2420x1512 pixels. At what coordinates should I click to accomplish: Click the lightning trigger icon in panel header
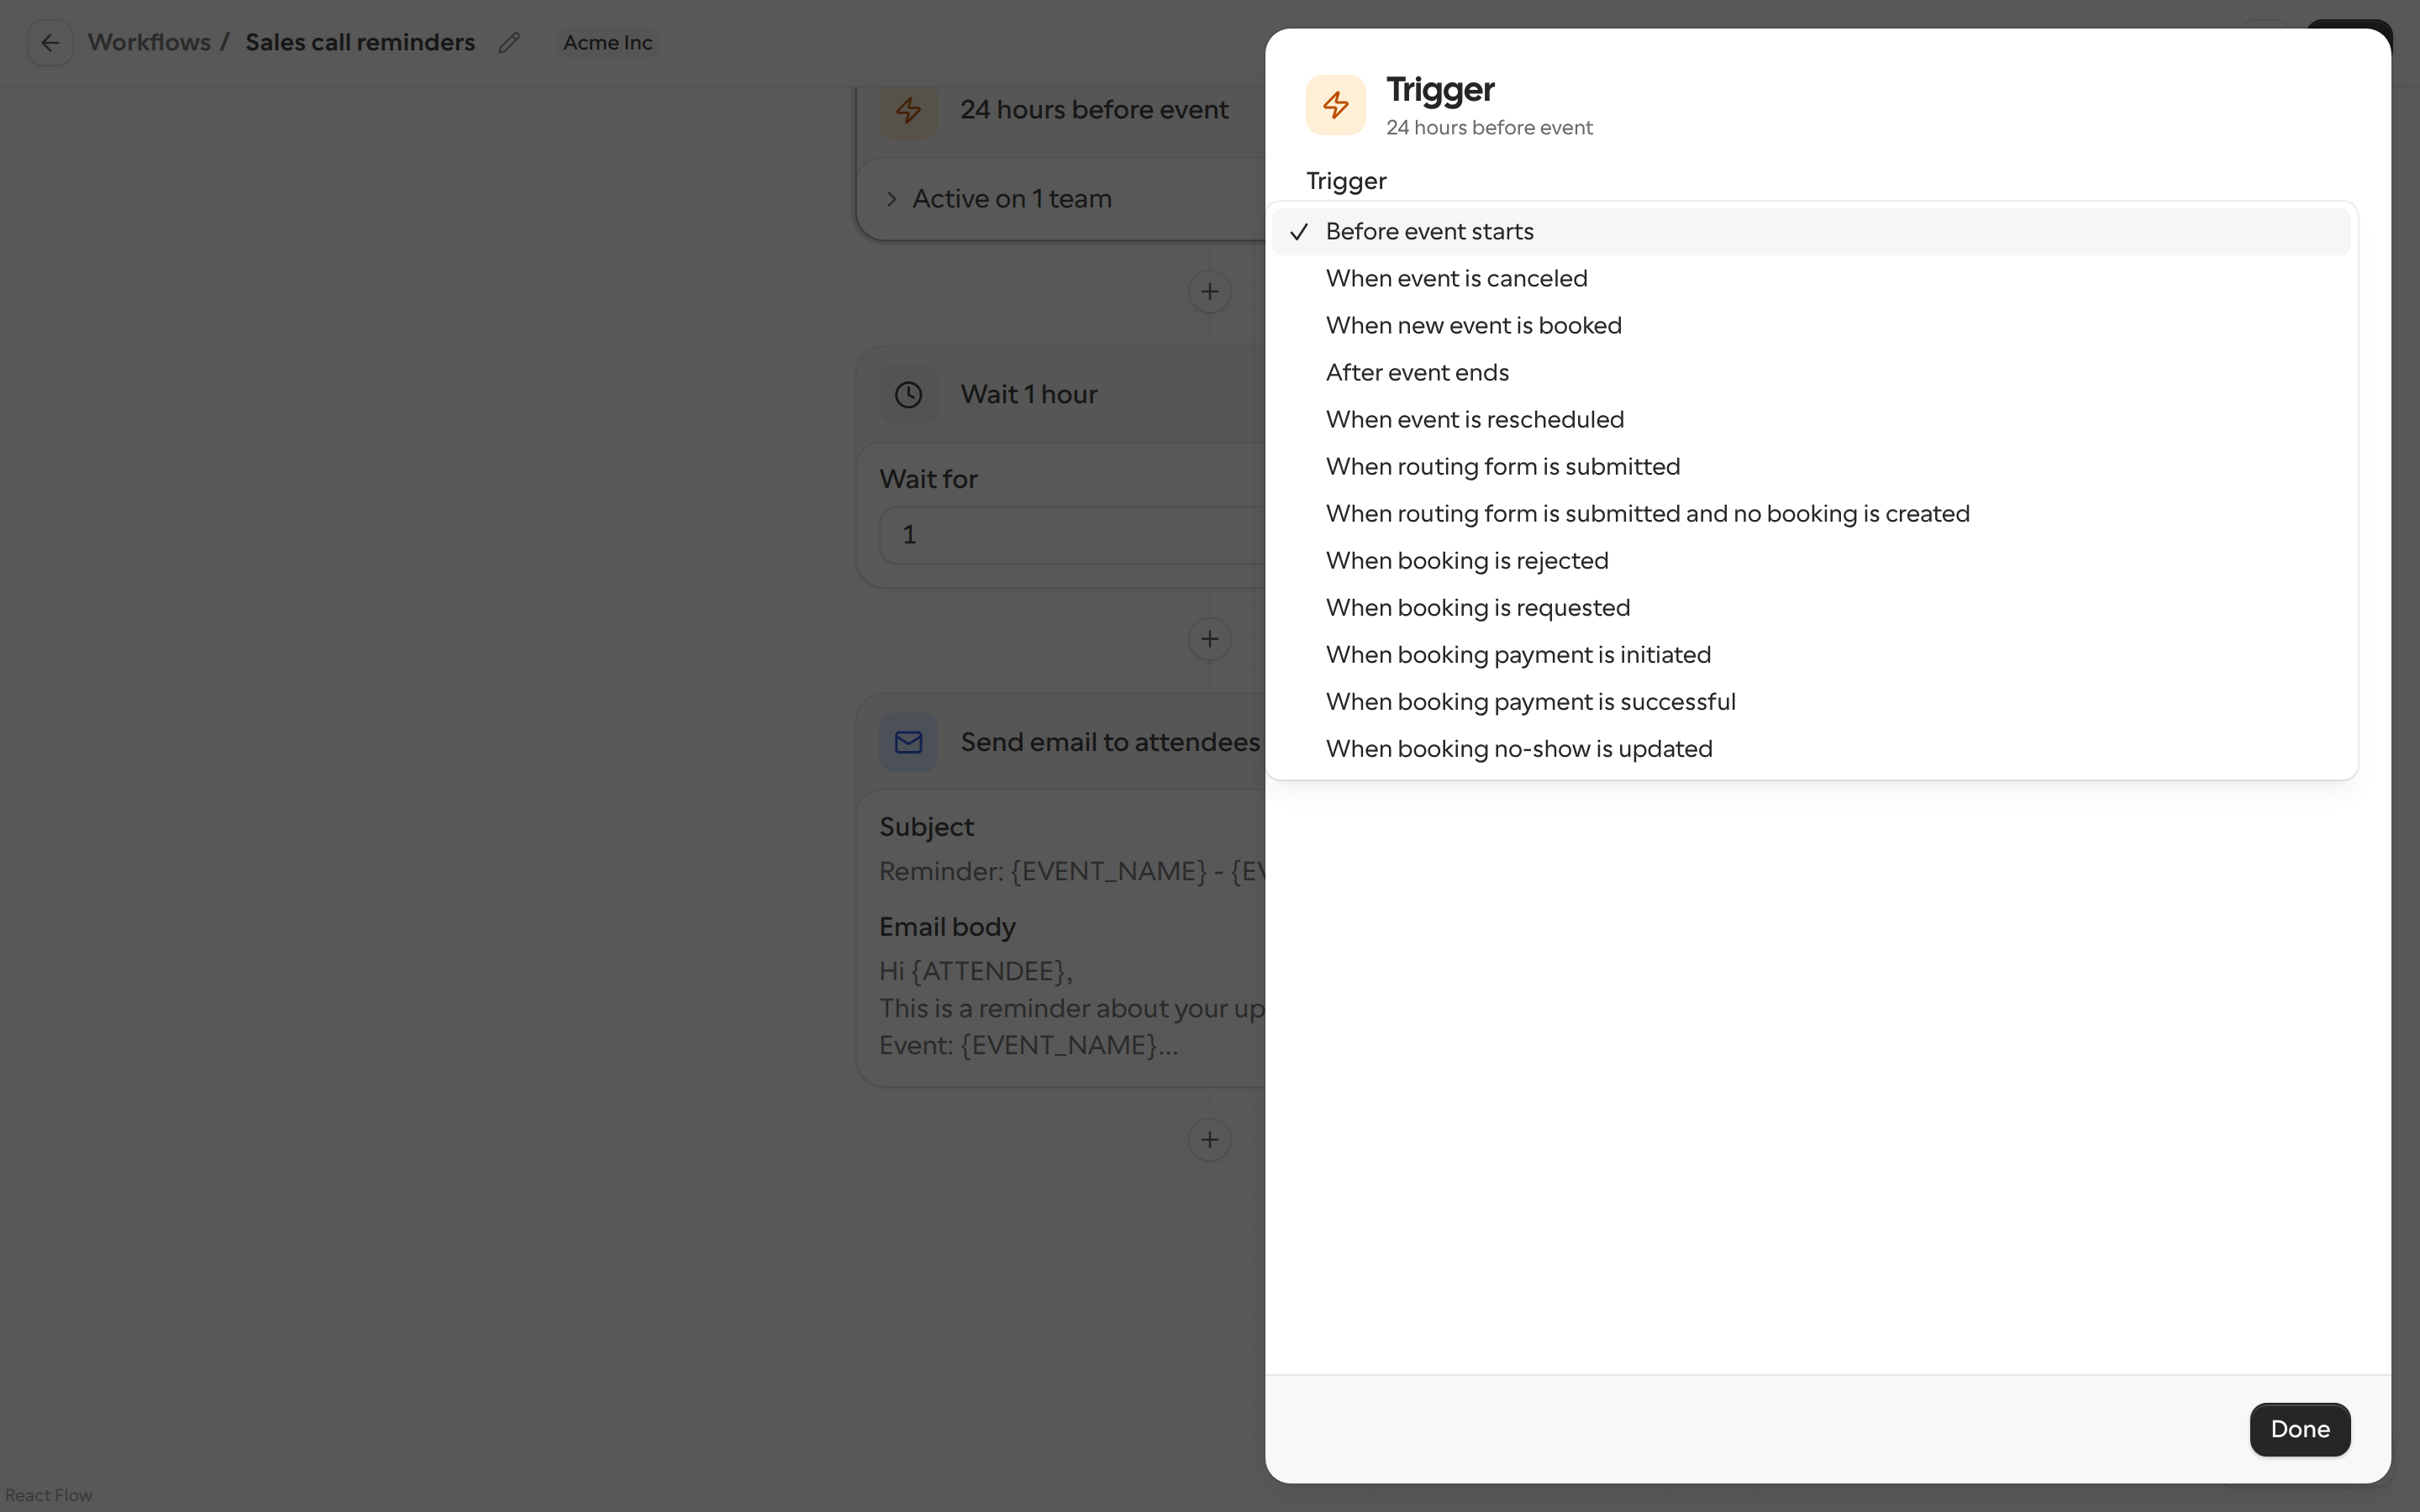(x=1335, y=105)
